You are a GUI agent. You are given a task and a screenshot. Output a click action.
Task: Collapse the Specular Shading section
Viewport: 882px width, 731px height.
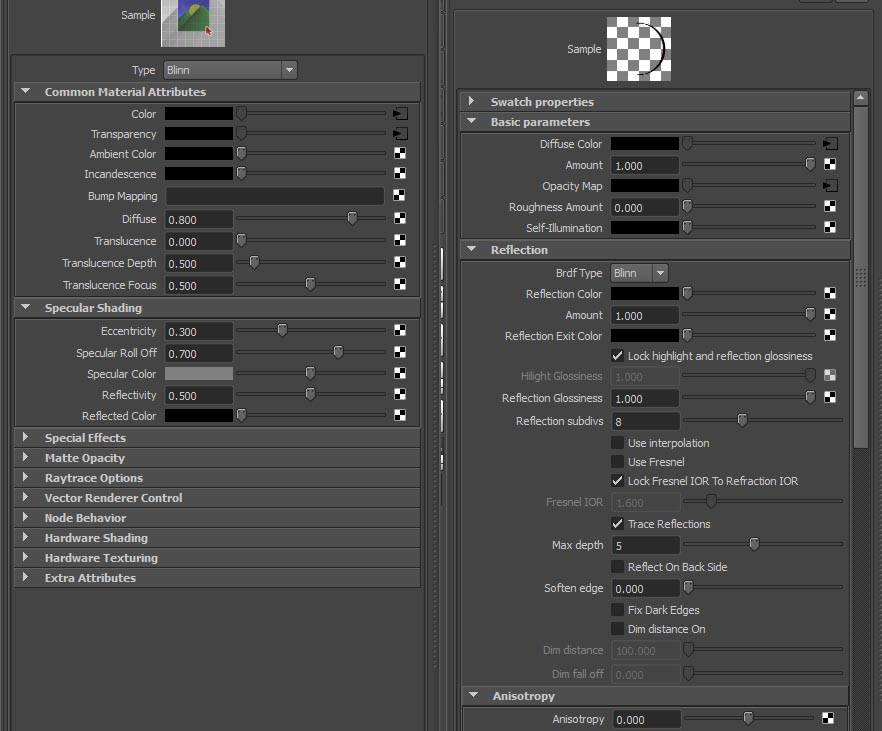(25, 307)
